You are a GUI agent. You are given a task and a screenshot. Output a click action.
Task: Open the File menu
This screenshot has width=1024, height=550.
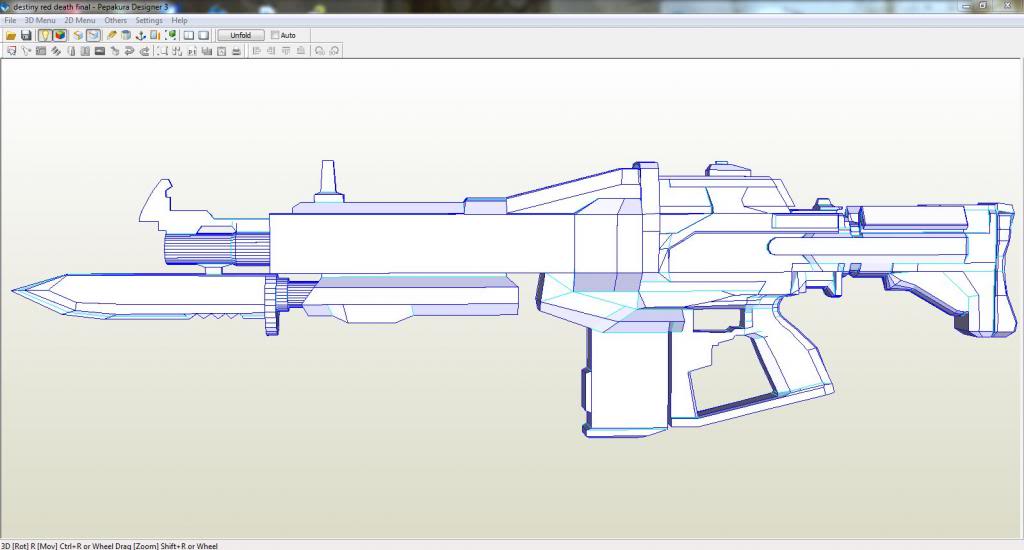point(10,20)
